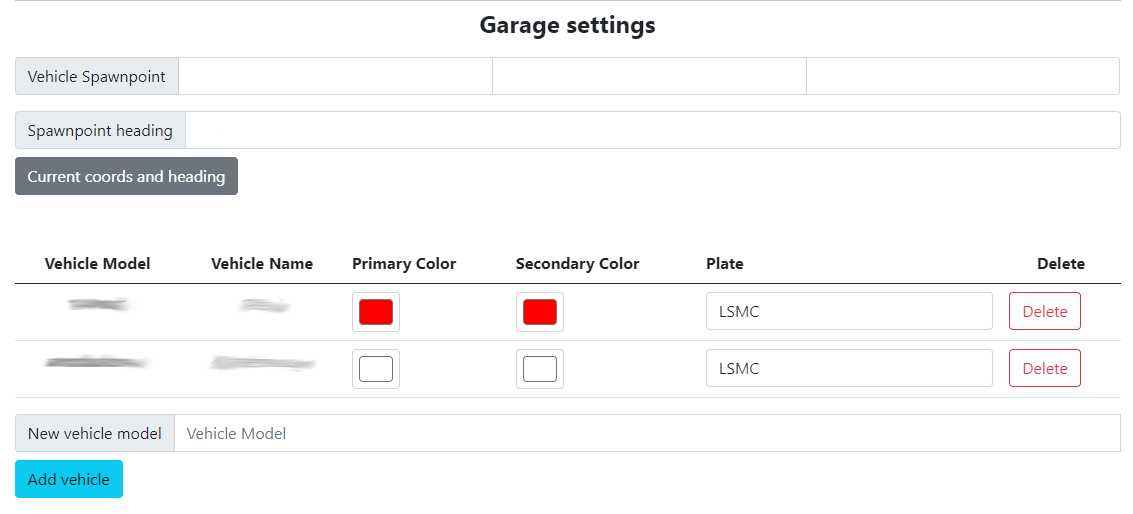Image resolution: width=1133 pixels, height=514 pixels.
Task: Click the Vehicle Model placeholder input
Action: 646,433
